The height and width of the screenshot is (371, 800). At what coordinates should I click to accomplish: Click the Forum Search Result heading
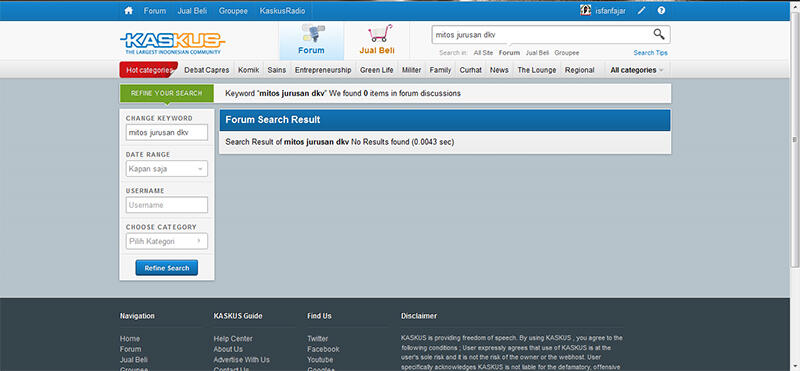point(273,120)
